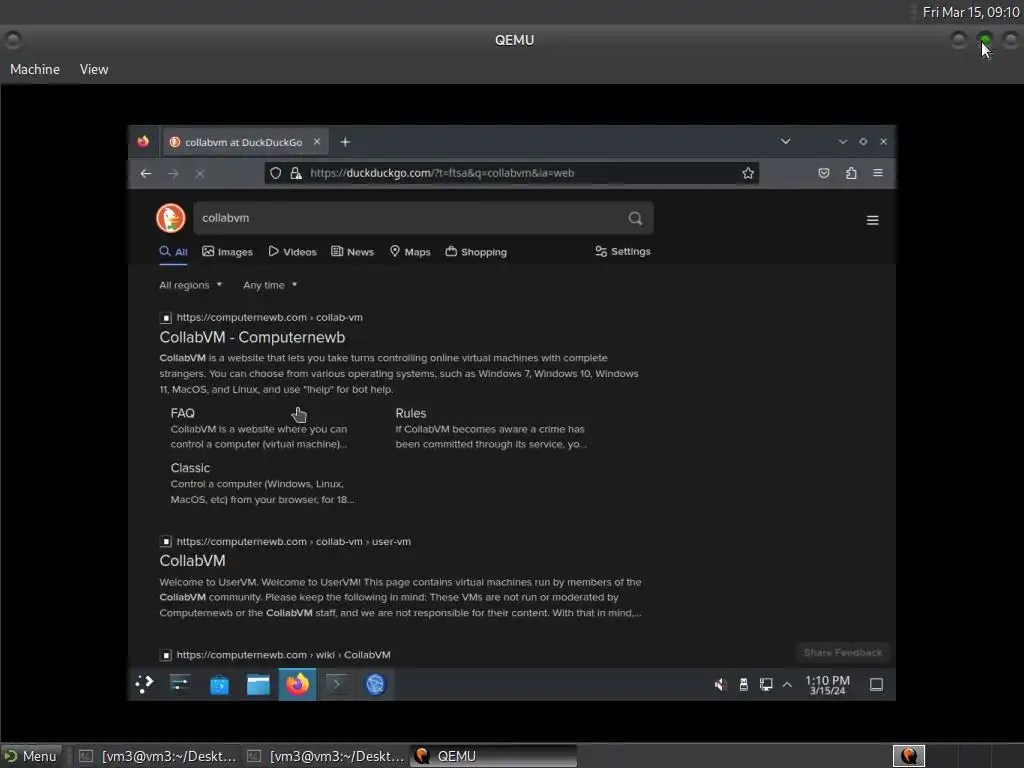This screenshot has width=1024, height=768.
Task: Click the magnifier search button in search box
Action: (x=635, y=218)
